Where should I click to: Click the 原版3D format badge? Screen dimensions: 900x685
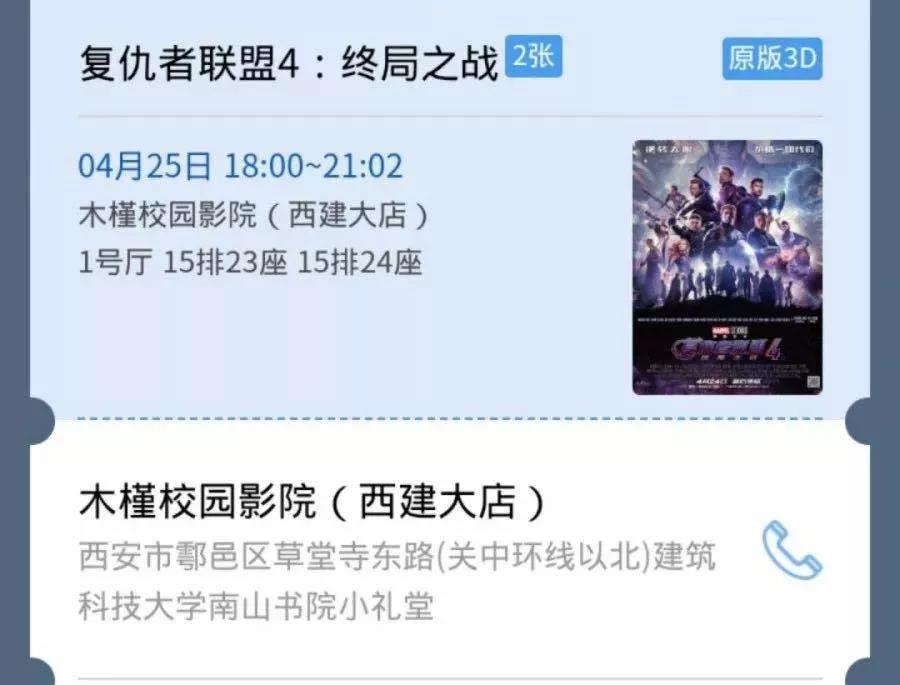[772, 59]
